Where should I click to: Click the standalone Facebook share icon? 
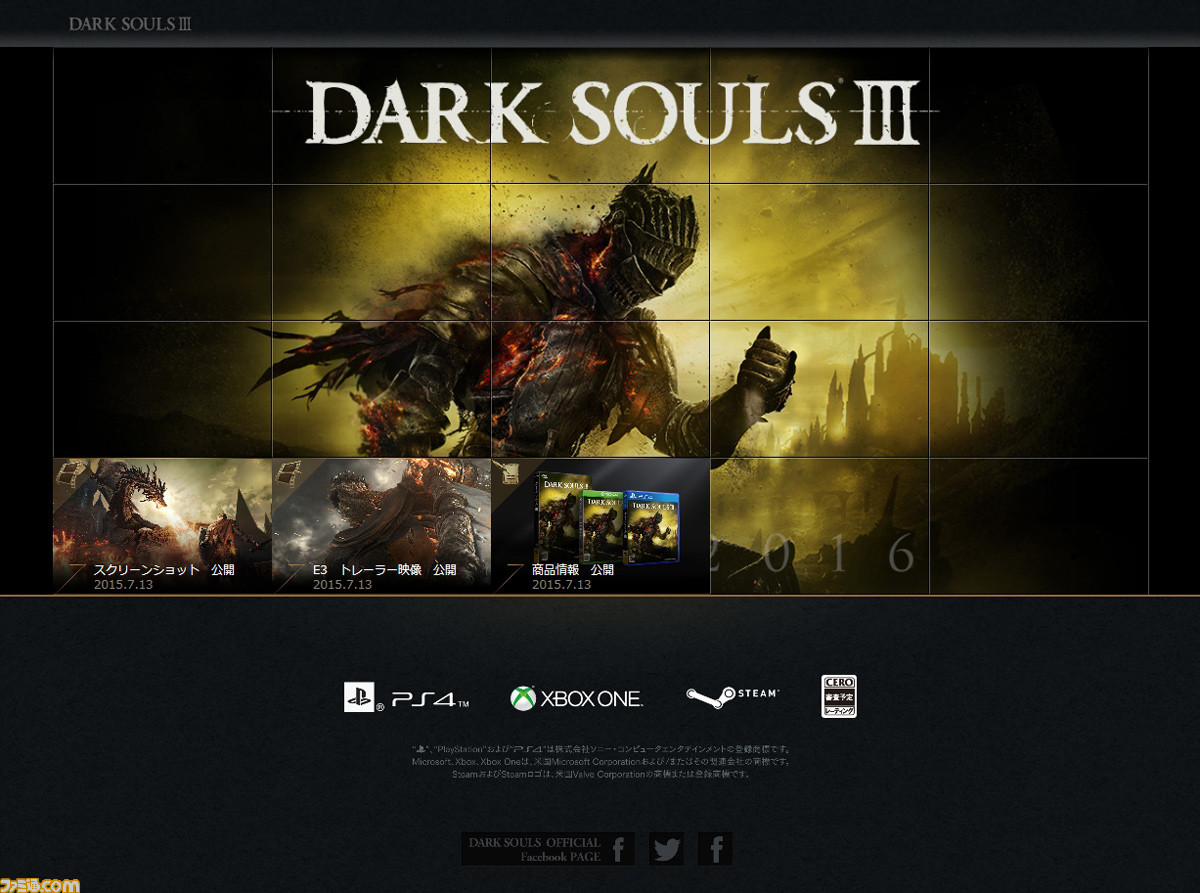[715, 849]
